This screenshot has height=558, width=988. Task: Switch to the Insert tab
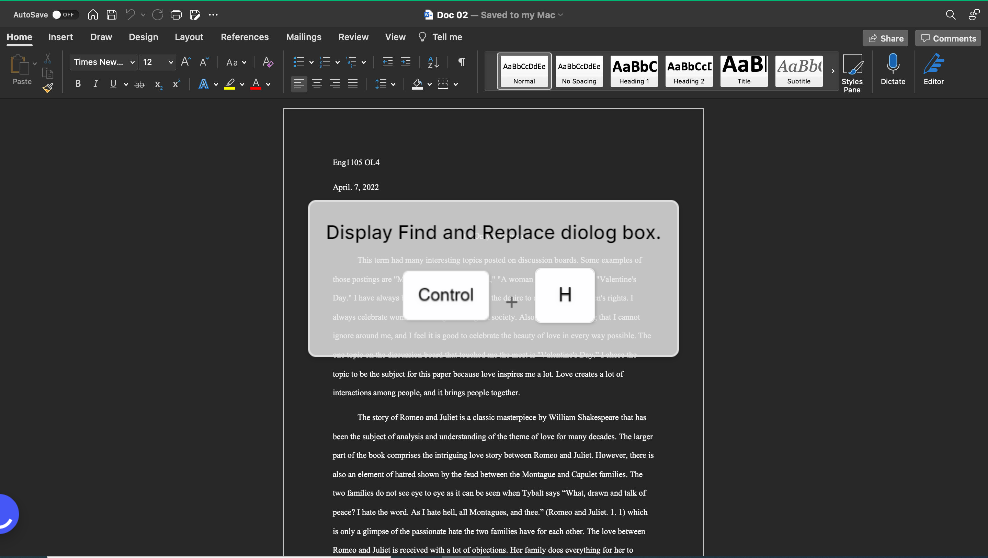(60, 37)
